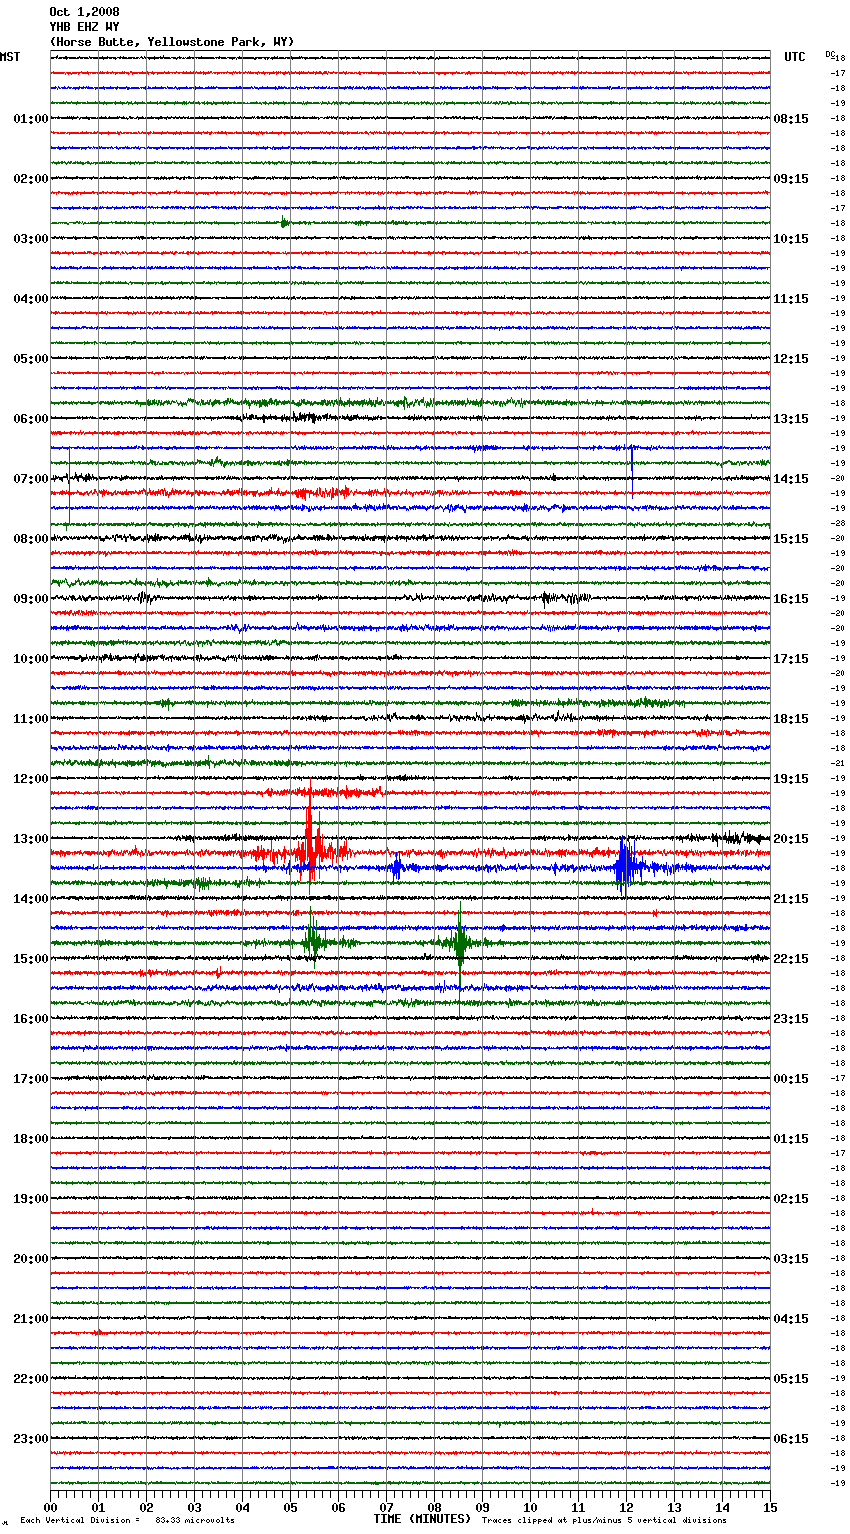Click the 'UTC' time zone label
This screenshot has width=850, height=1534.
795,57
